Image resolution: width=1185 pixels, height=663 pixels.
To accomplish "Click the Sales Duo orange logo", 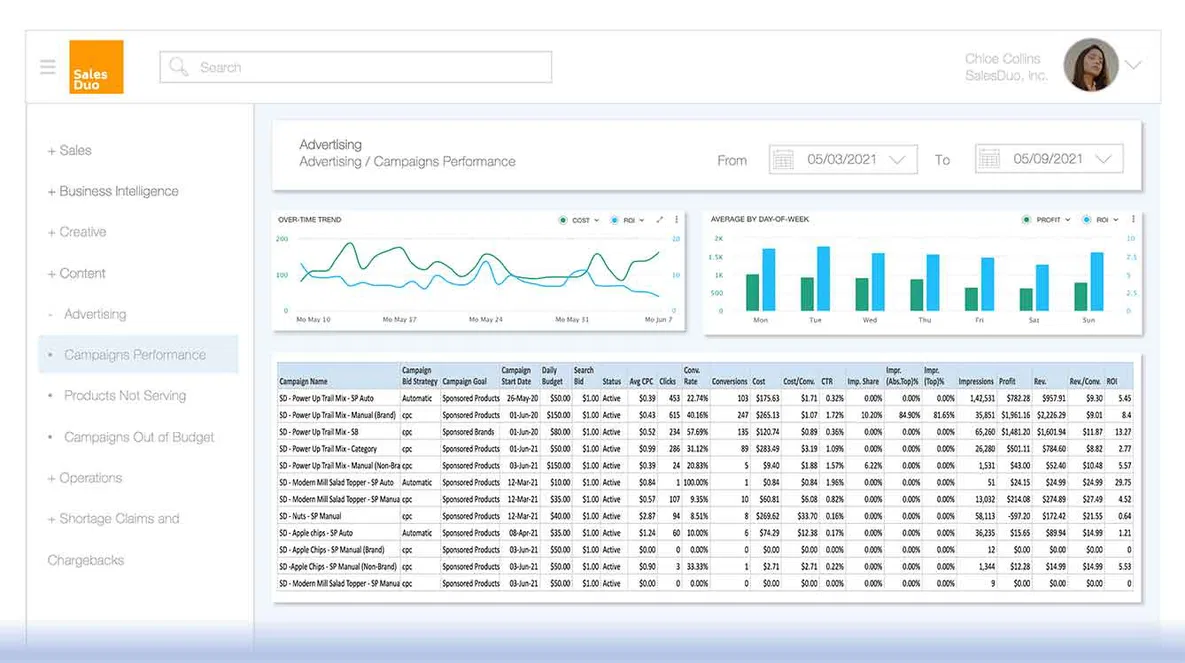I will 96,67.
